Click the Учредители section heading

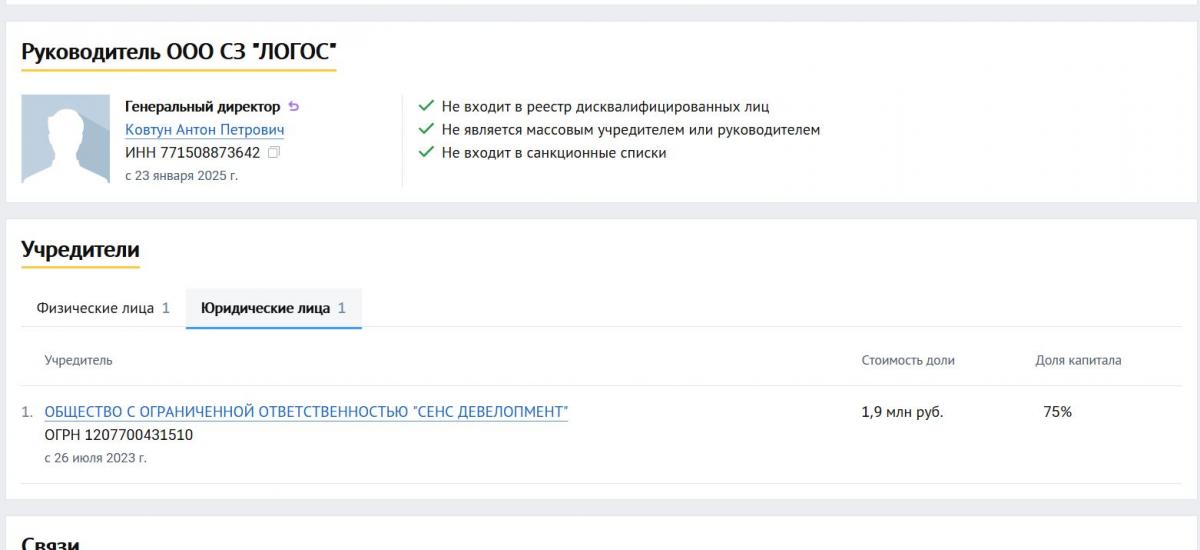pos(80,250)
